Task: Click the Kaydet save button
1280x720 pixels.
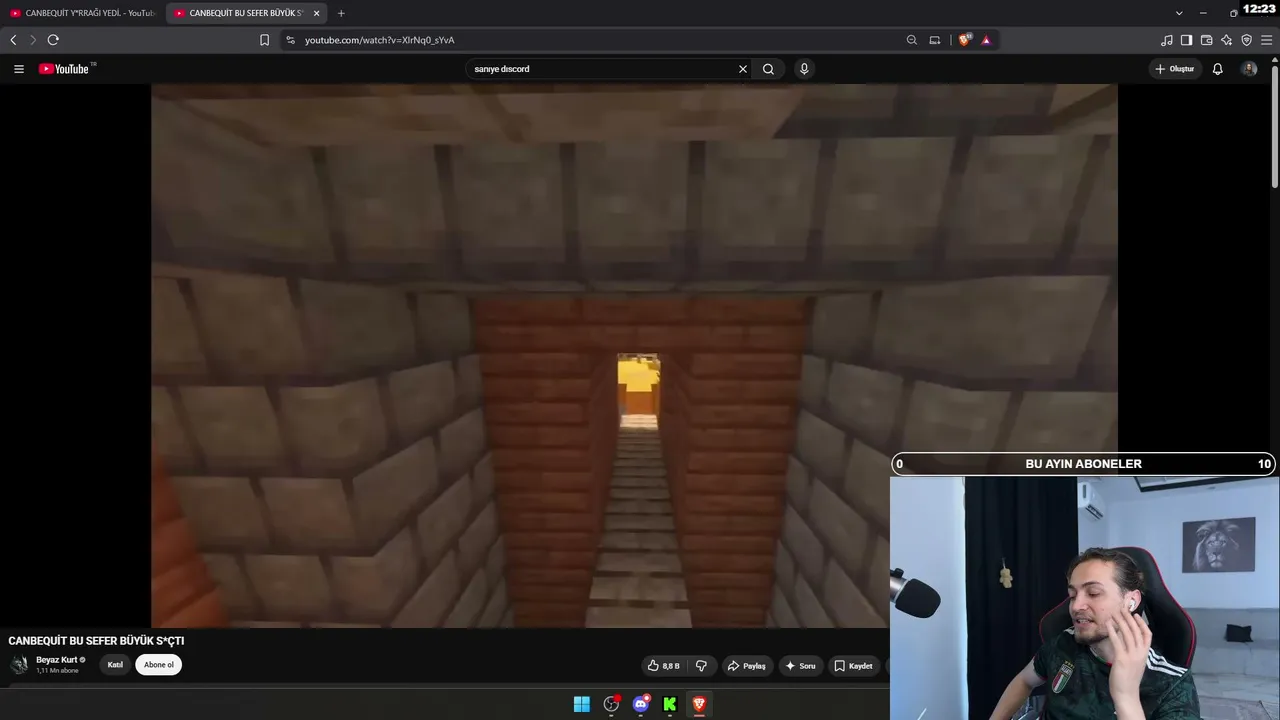Action: 853,666
